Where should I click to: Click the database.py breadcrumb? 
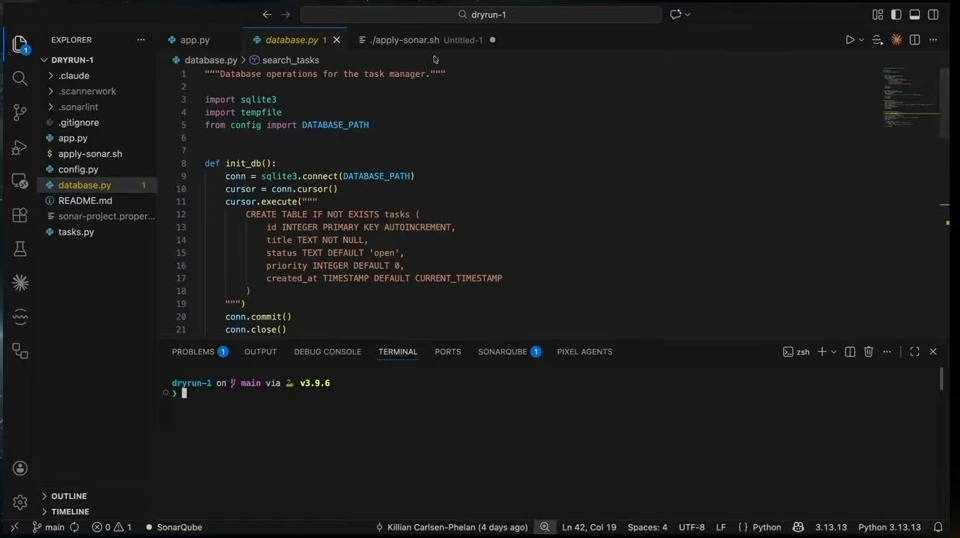[210, 60]
